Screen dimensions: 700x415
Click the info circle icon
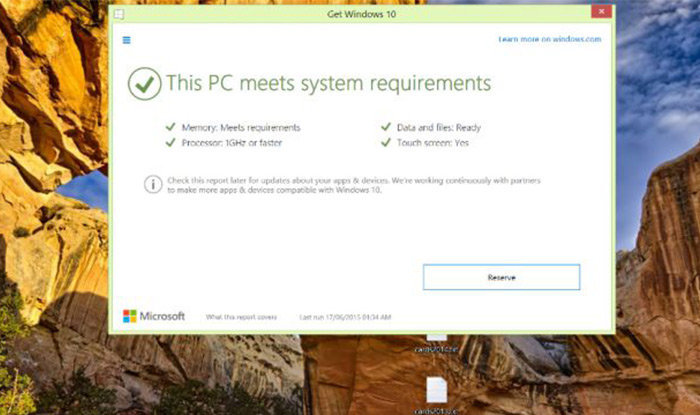(153, 184)
